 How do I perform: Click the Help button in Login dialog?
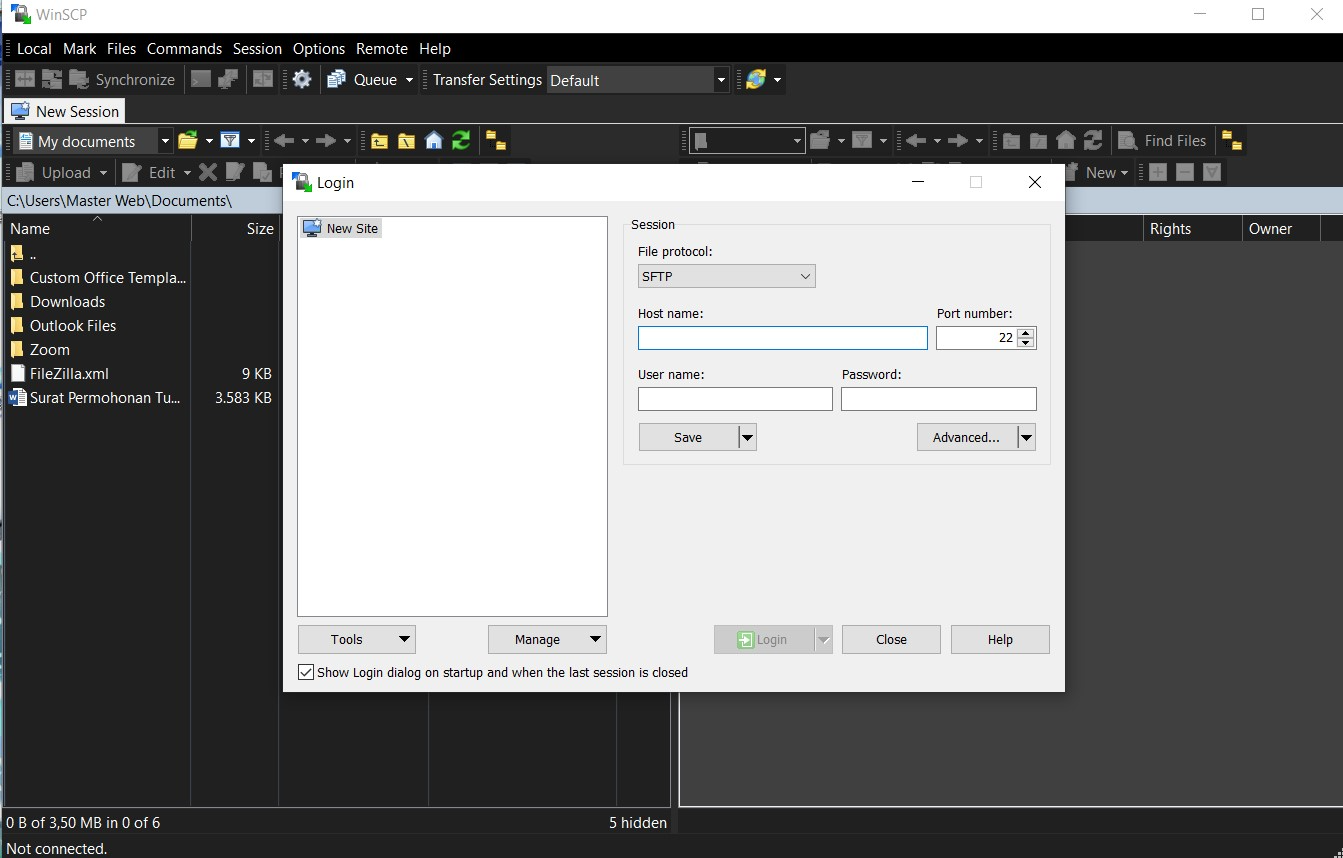coord(1000,639)
